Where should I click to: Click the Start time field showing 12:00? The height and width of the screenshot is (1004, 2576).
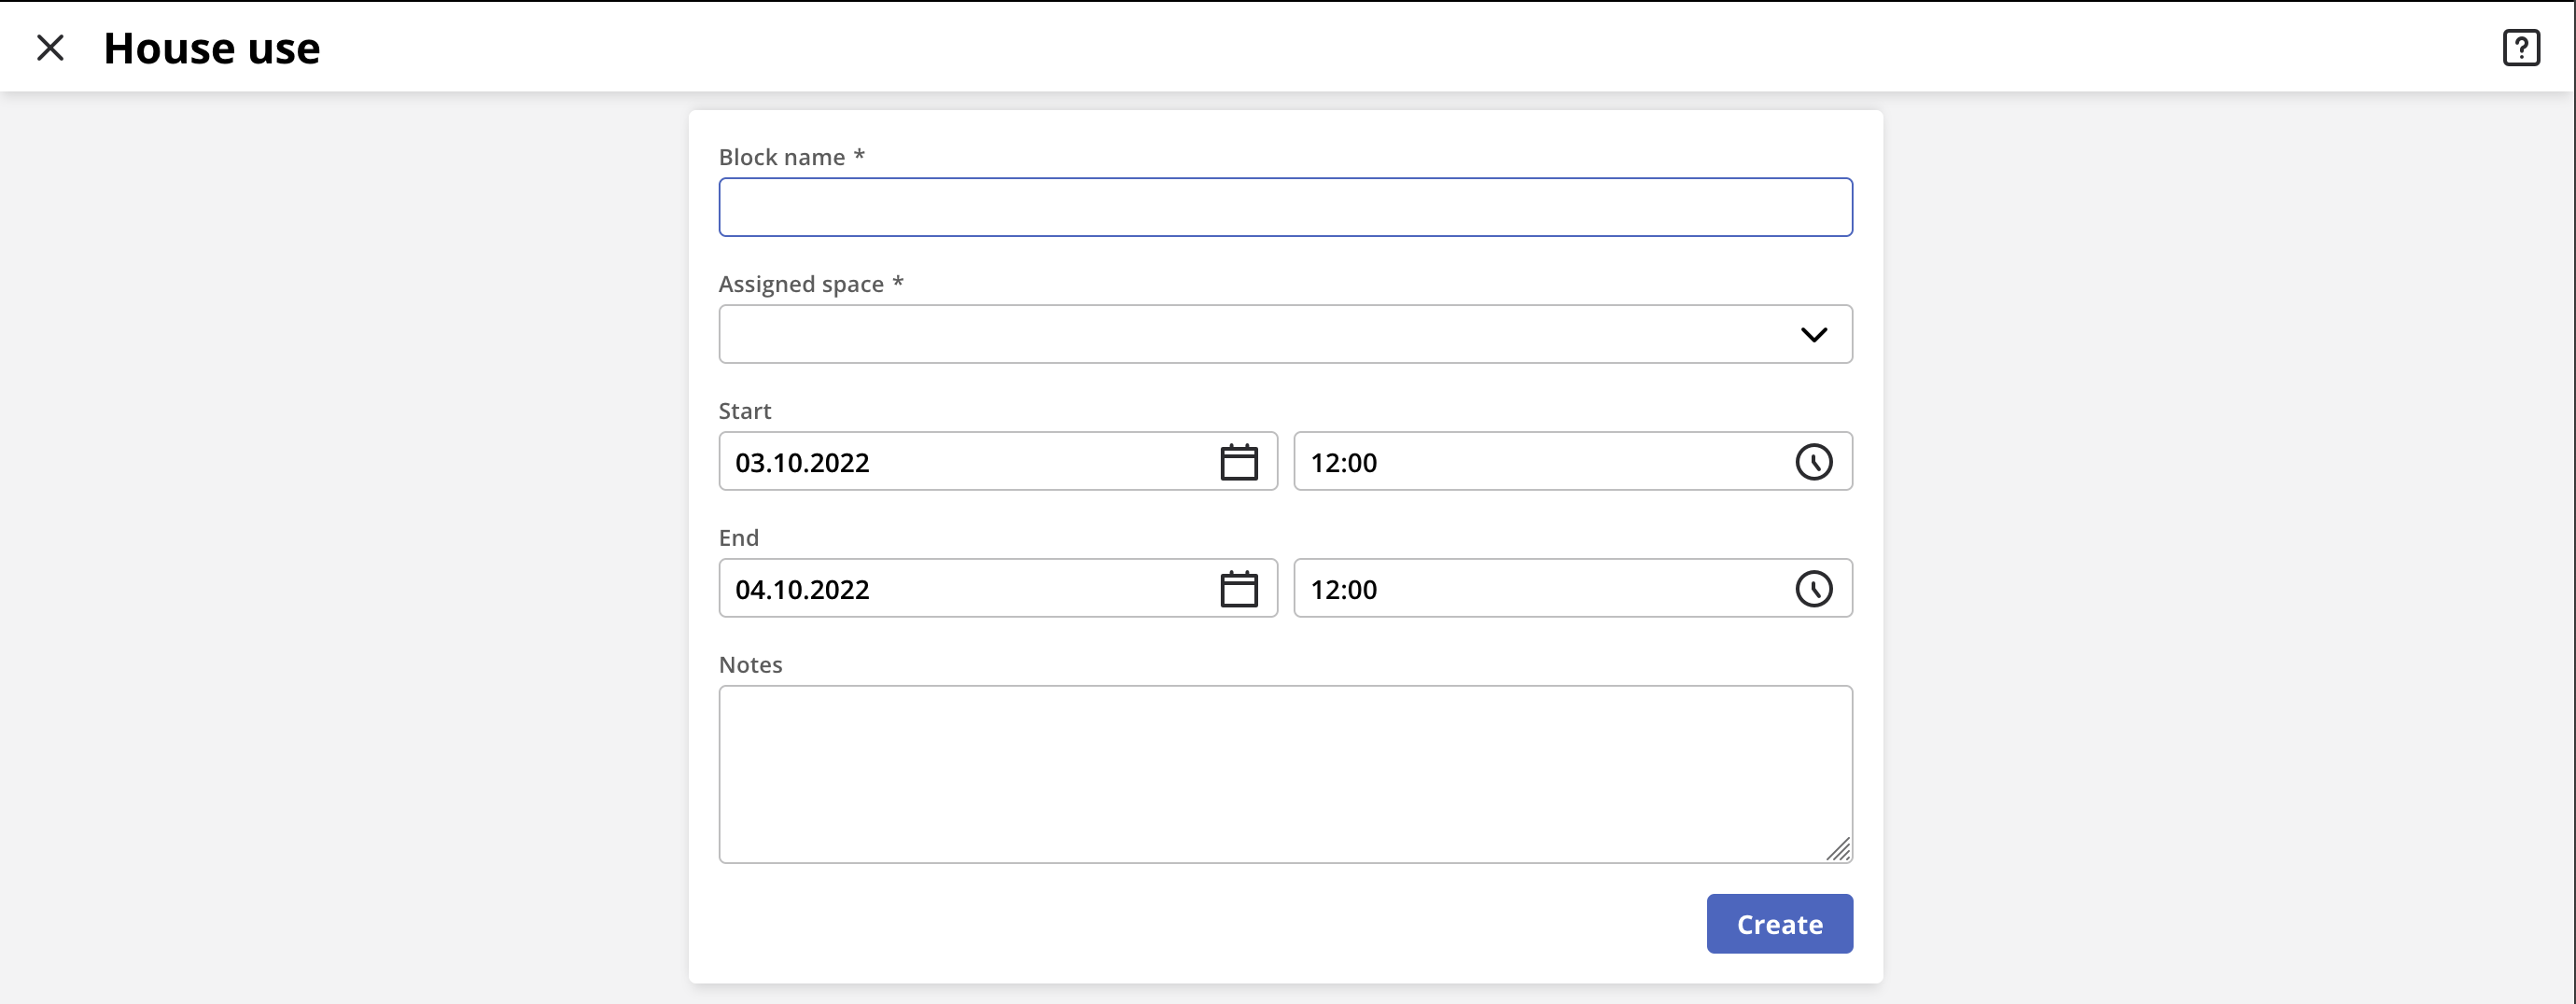1540,462
